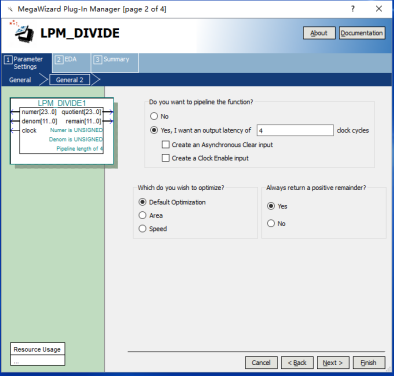Click 'Denom is UNSIGNED' text
395x376 pixels.
(76, 139)
